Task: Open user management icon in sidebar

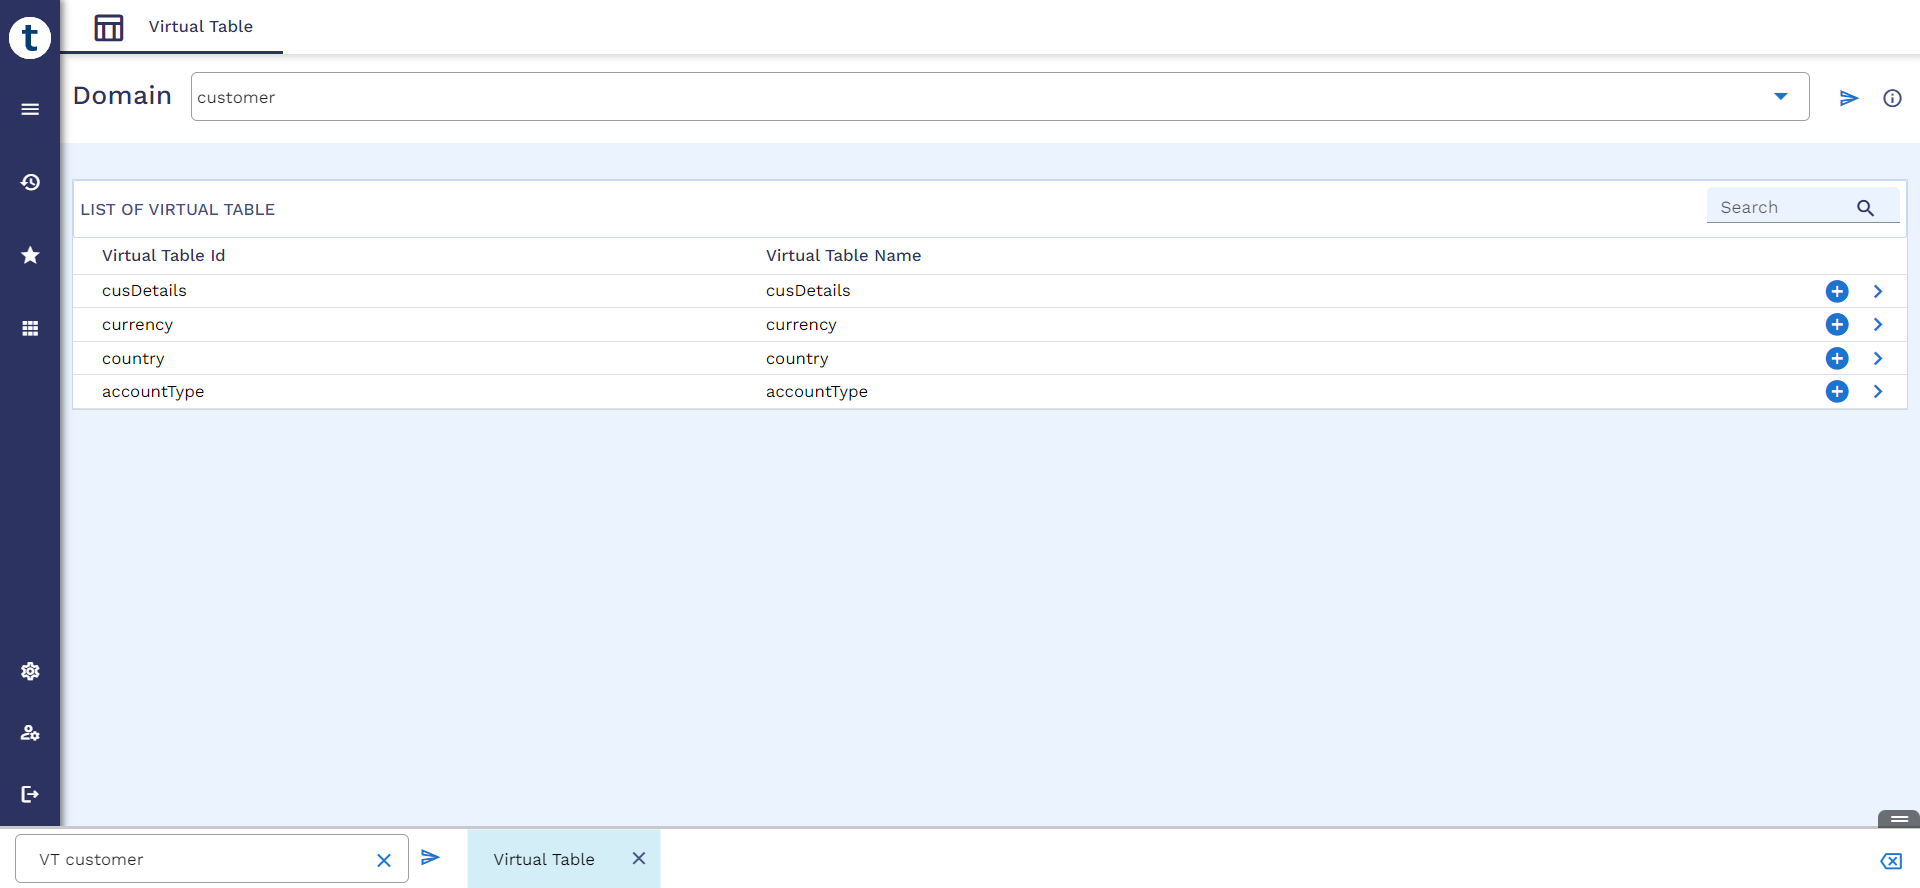Action: click(x=30, y=733)
